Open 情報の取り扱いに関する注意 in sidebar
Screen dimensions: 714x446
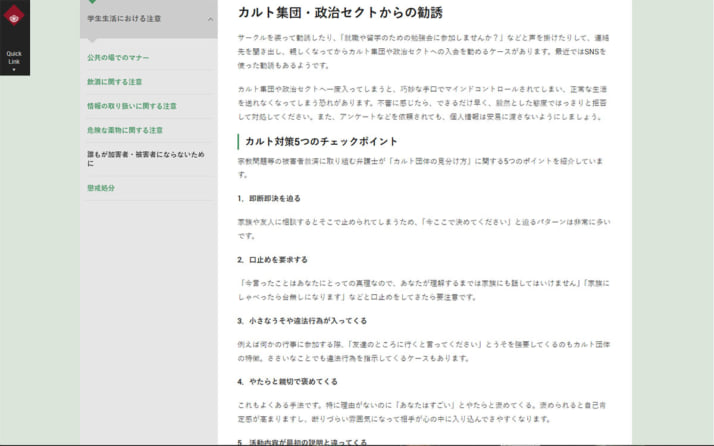(x=132, y=105)
